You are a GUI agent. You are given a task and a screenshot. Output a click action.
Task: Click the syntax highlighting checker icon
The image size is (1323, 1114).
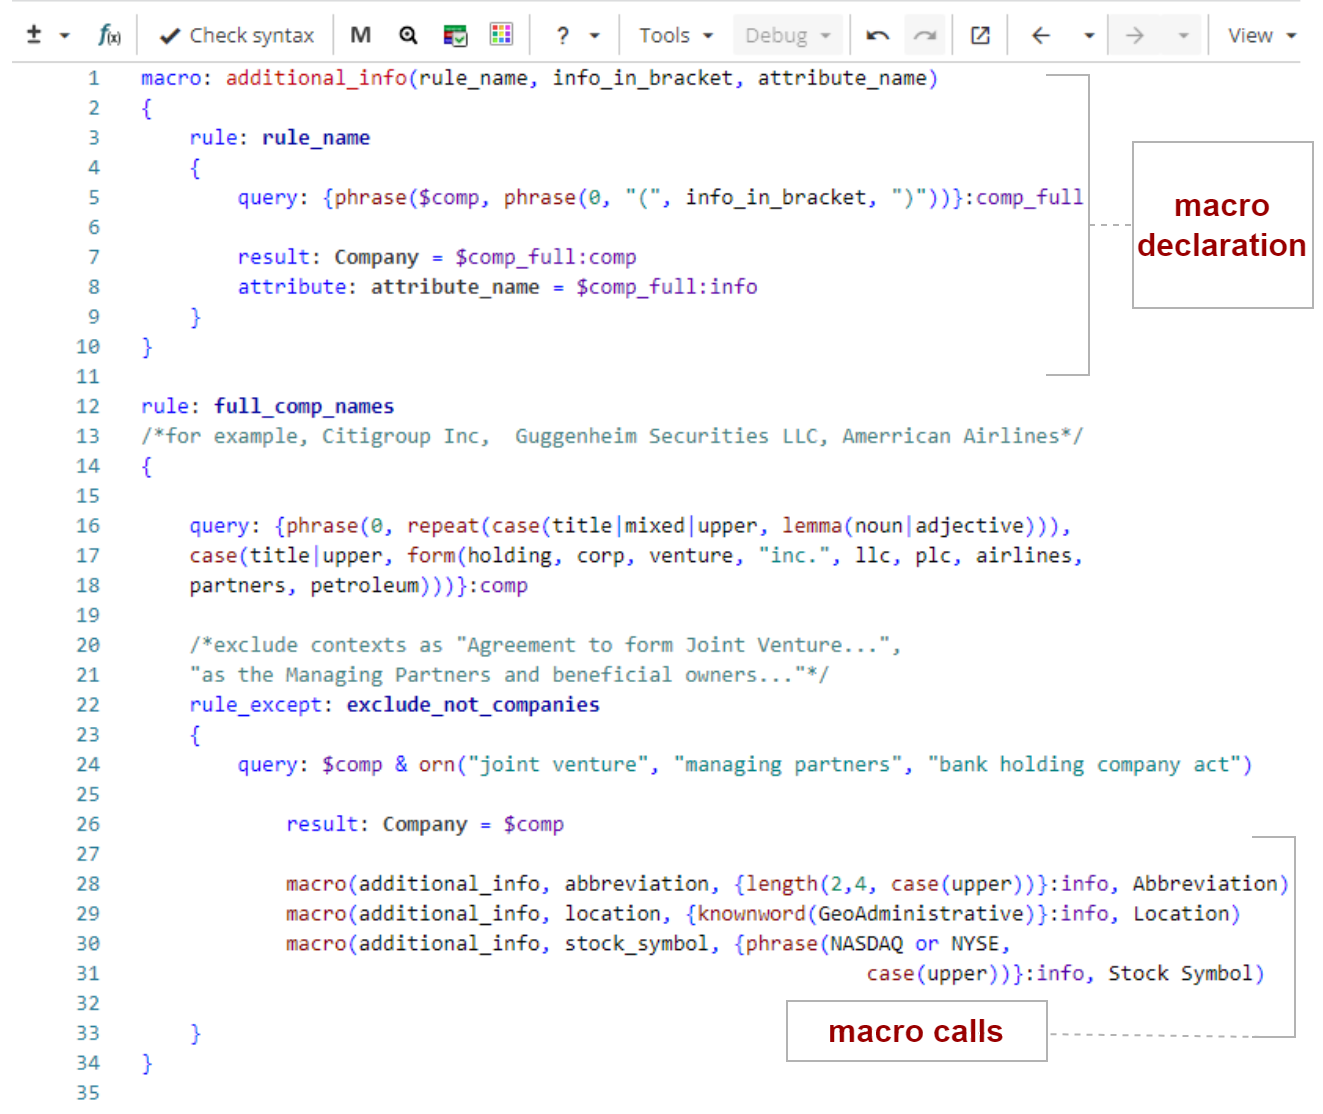coord(454,33)
